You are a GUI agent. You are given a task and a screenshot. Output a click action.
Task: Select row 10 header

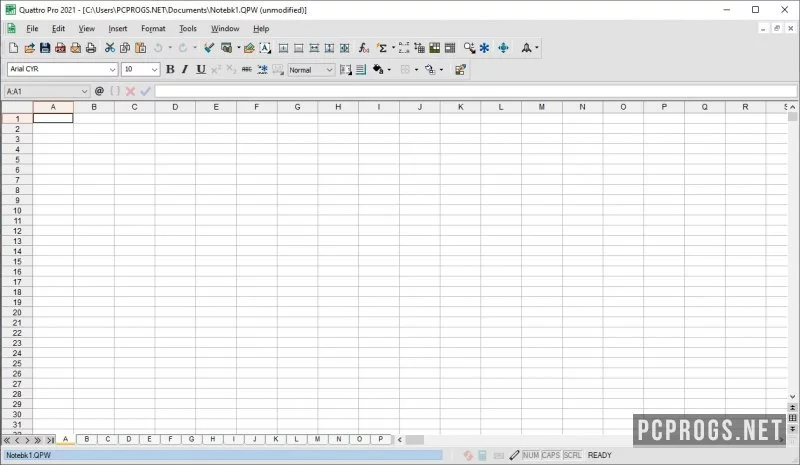click(17, 210)
